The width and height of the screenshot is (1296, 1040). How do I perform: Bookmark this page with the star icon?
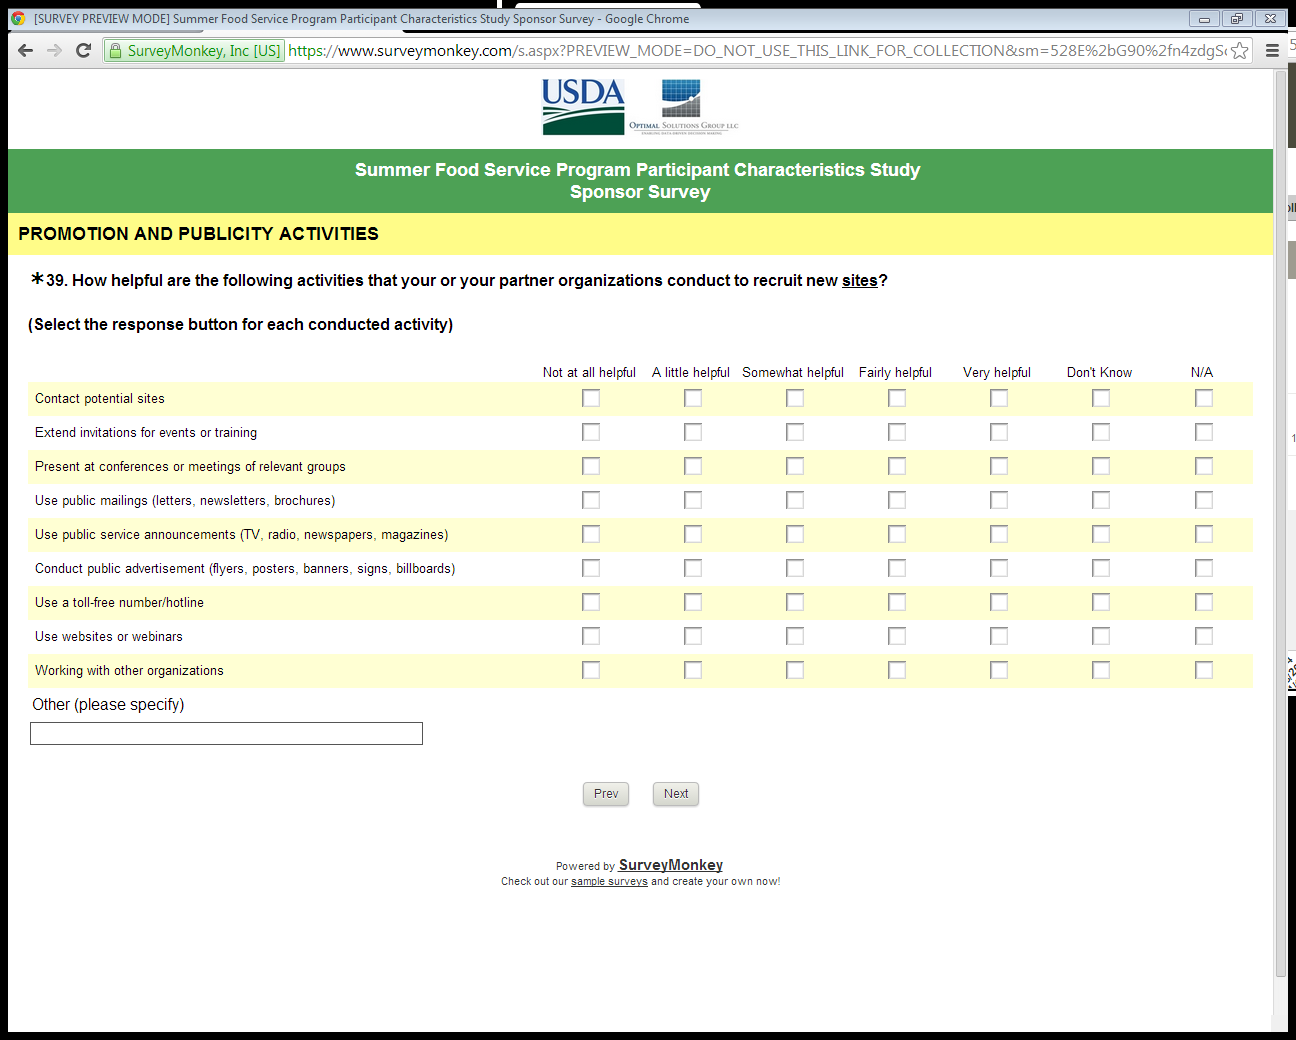click(x=1240, y=51)
